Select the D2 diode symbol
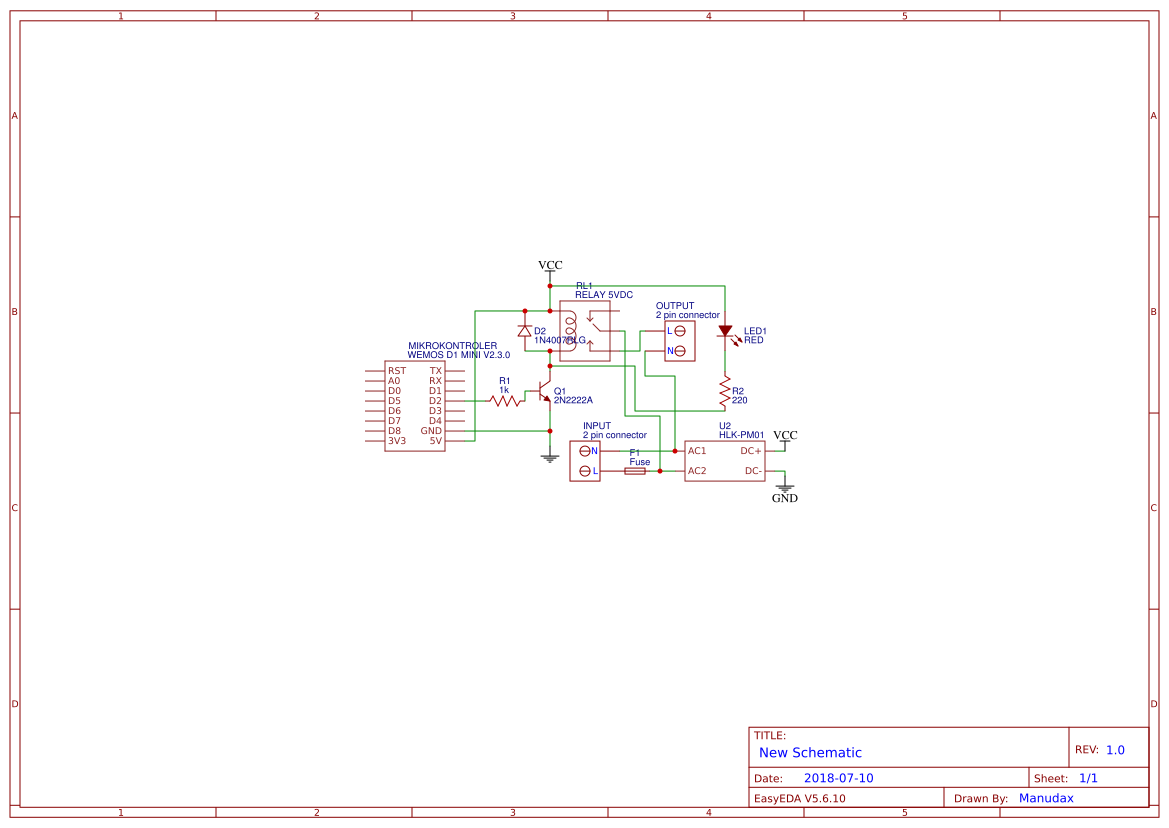This screenshot has width=1169, height=828. click(x=524, y=330)
